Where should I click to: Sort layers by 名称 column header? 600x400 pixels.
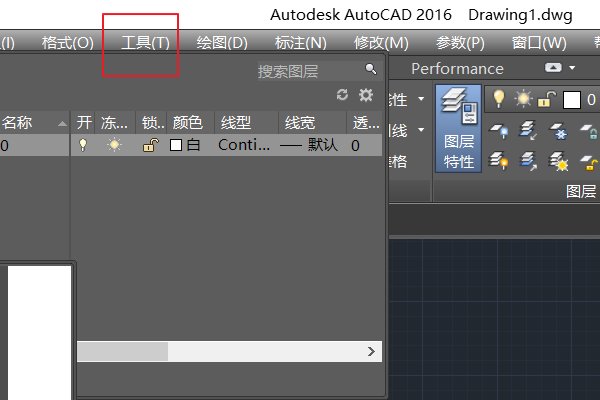[x=20, y=122]
